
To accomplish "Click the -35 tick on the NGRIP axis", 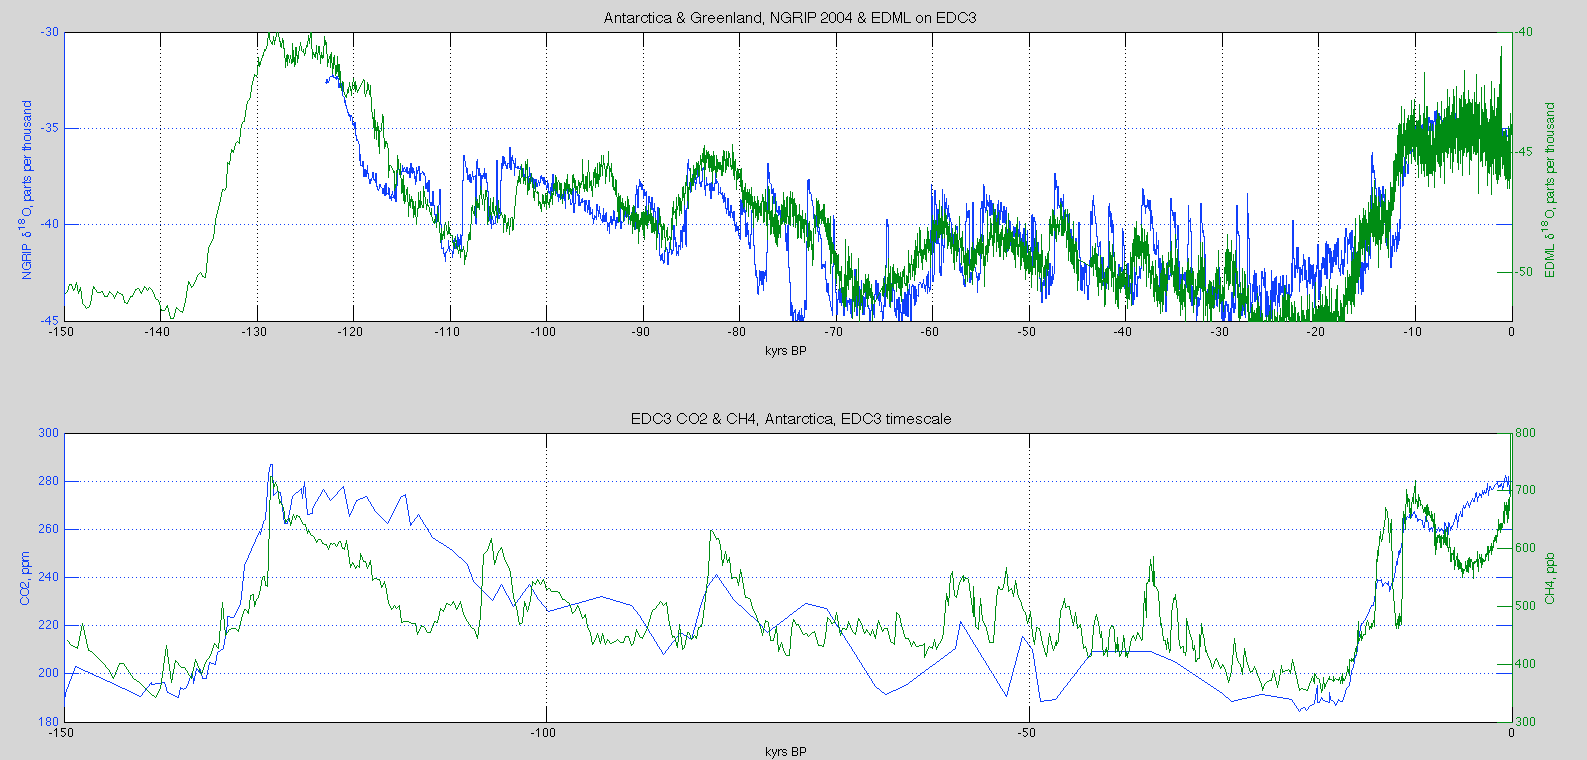I will point(49,128).
